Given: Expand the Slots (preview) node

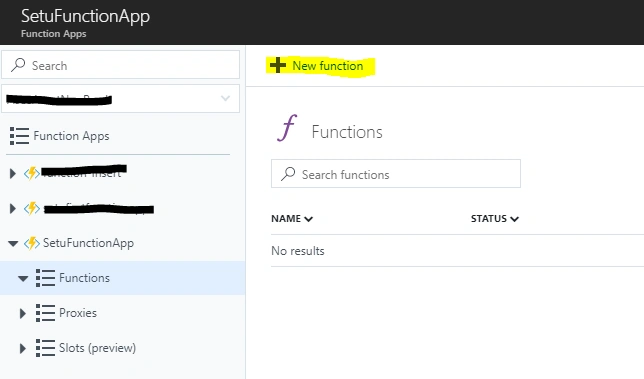Looking at the screenshot, I should click(23, 349).
